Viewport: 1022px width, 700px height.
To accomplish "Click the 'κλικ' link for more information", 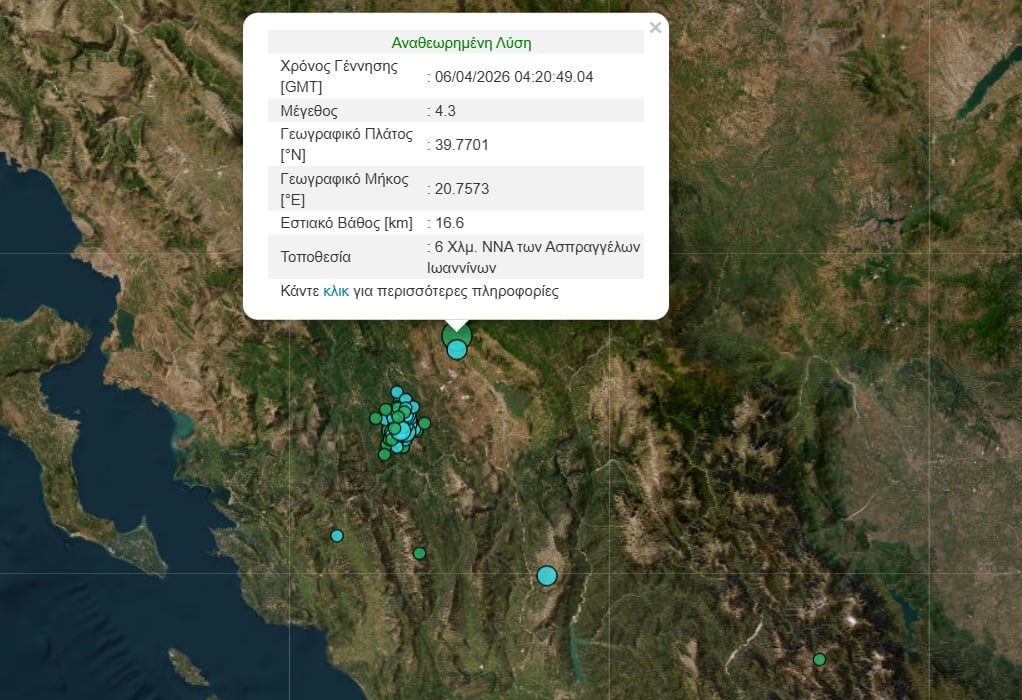I will (335, 292).
